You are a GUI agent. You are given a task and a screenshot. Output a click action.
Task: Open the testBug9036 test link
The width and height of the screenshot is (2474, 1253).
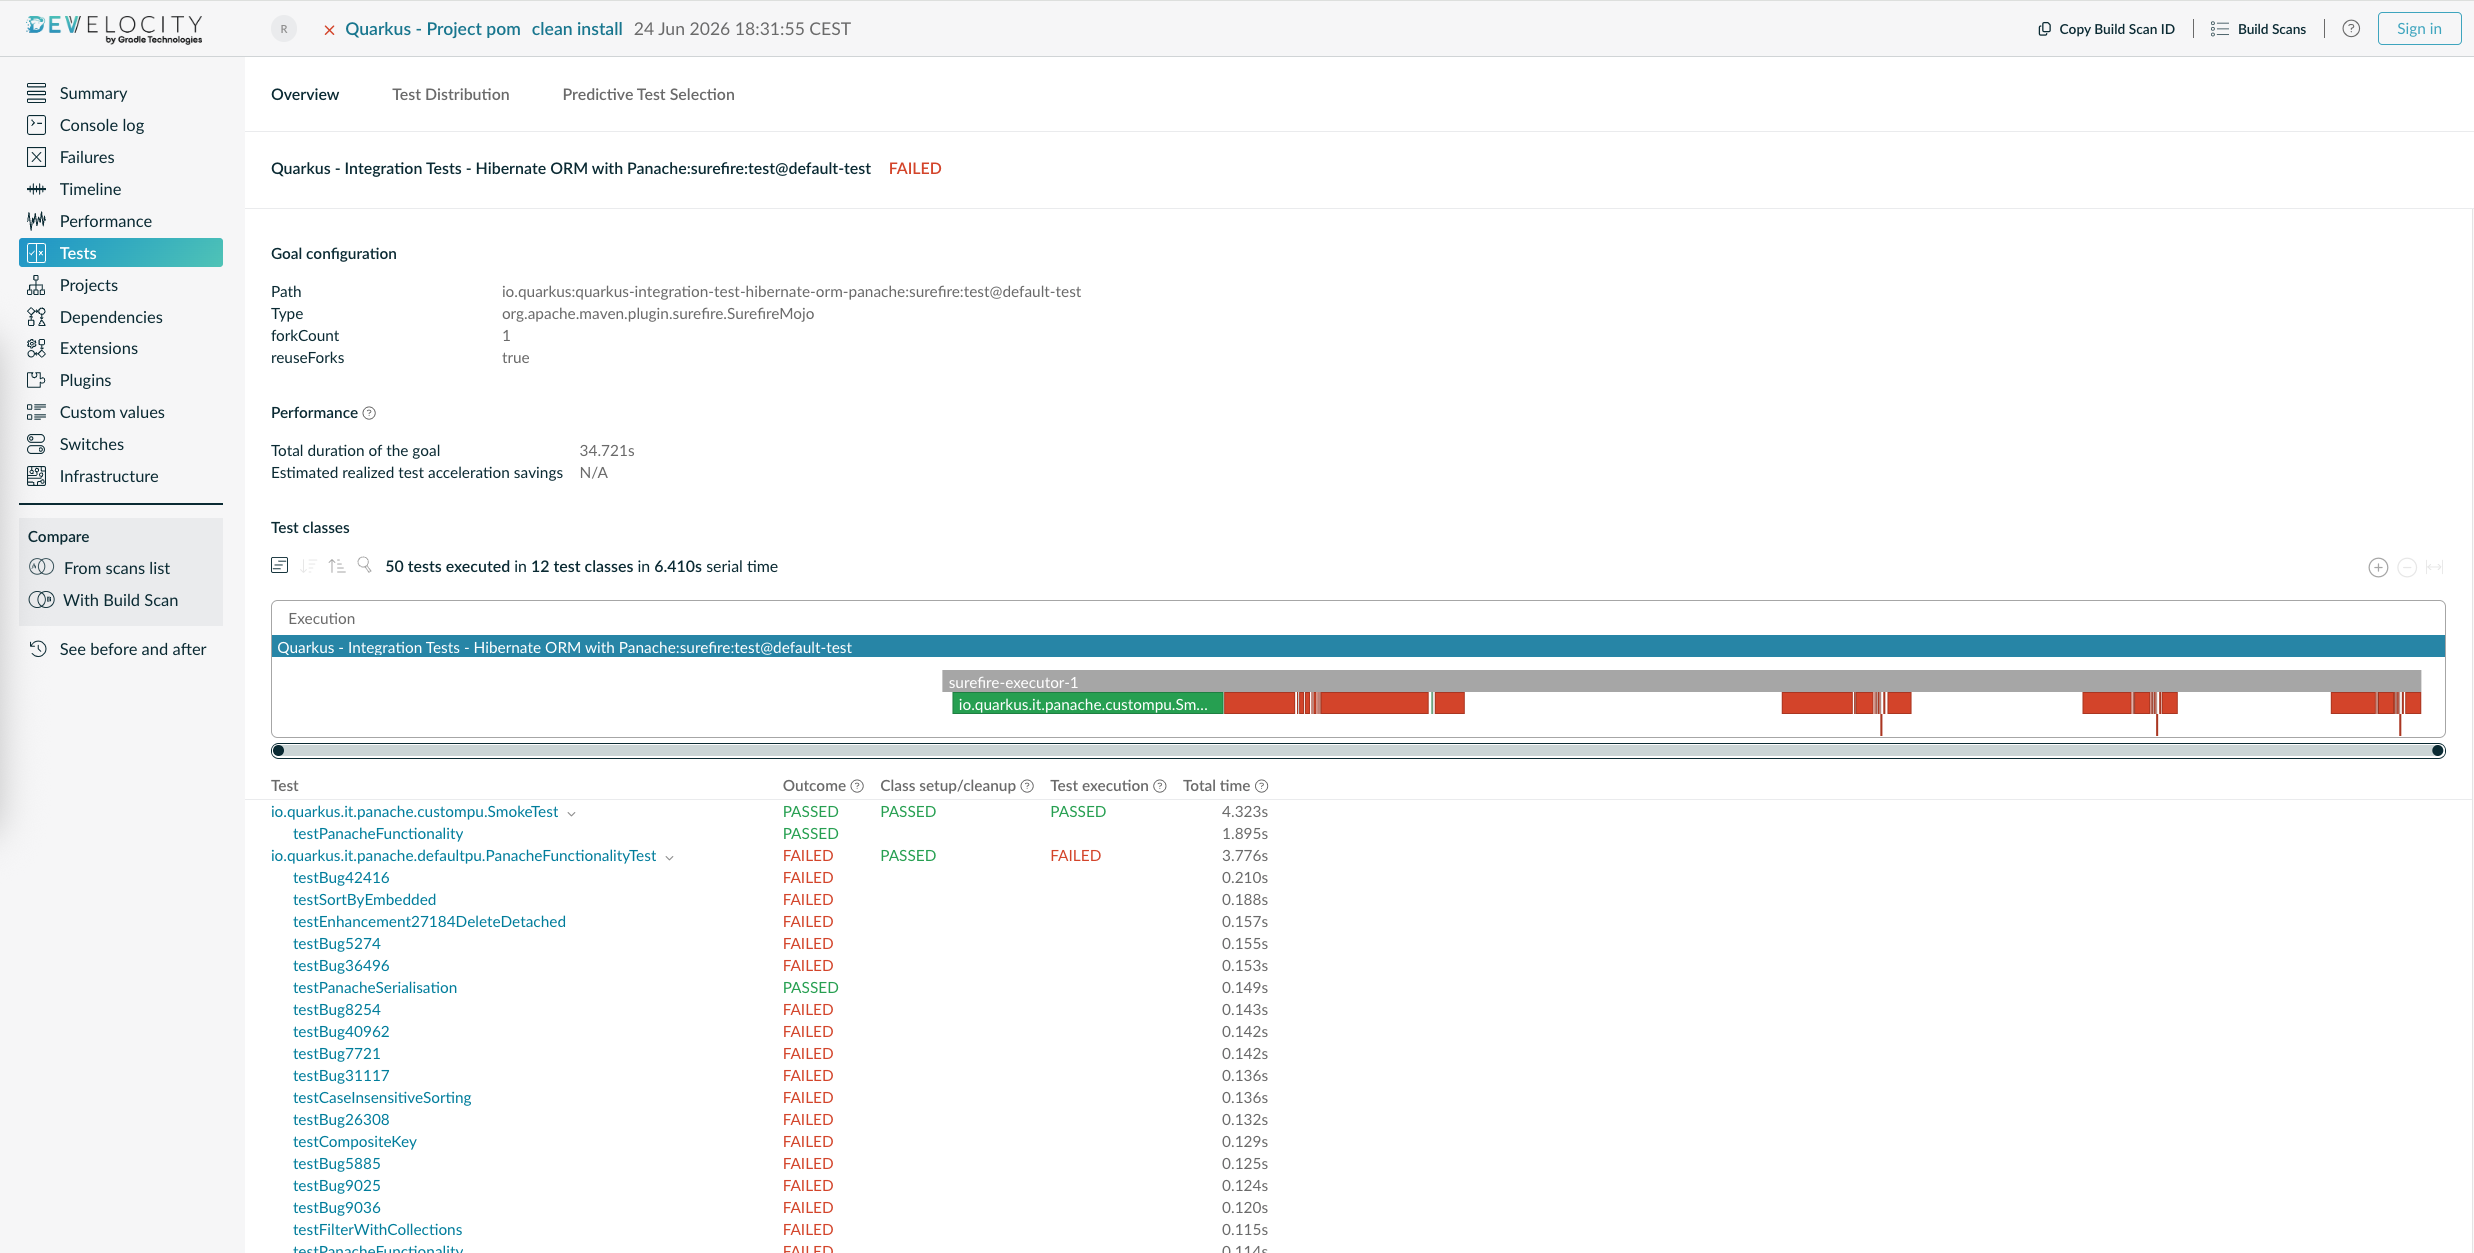click(337, 1207)
